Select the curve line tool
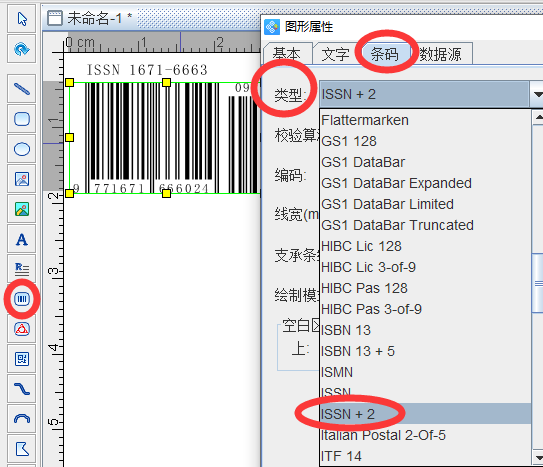This screenshot has height=467, width=543. [21, 389]
